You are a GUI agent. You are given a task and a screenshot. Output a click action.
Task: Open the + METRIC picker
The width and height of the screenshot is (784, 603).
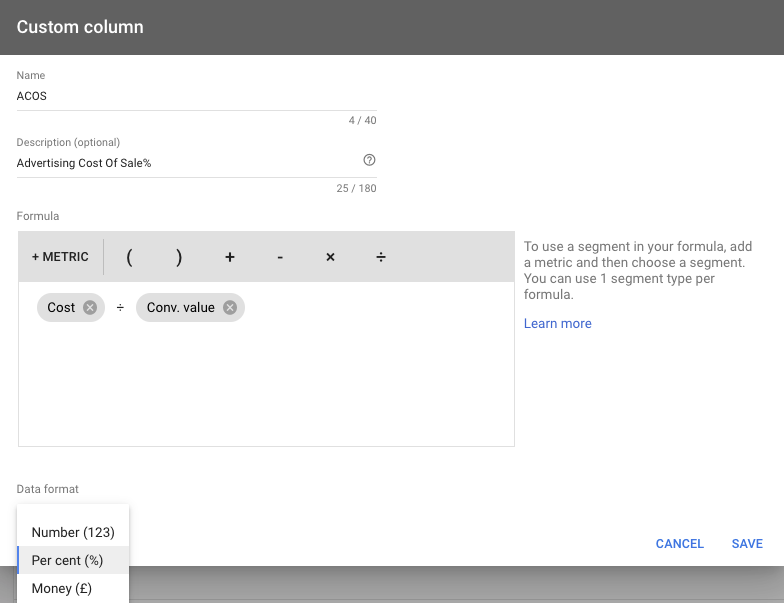pyautogui.click(x=60, y=257)
